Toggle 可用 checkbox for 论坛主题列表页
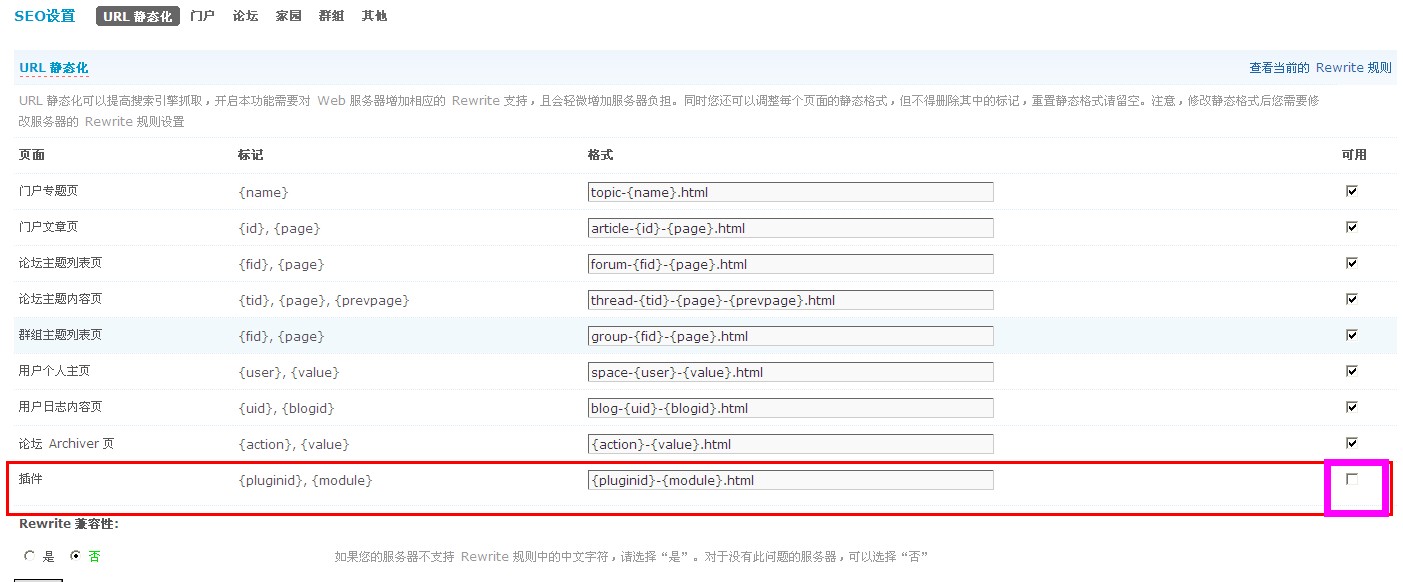 click(1352, 262)
